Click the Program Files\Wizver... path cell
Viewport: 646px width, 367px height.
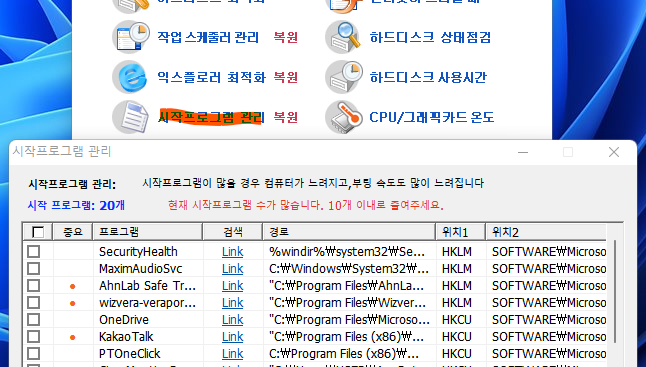point(348,303)
